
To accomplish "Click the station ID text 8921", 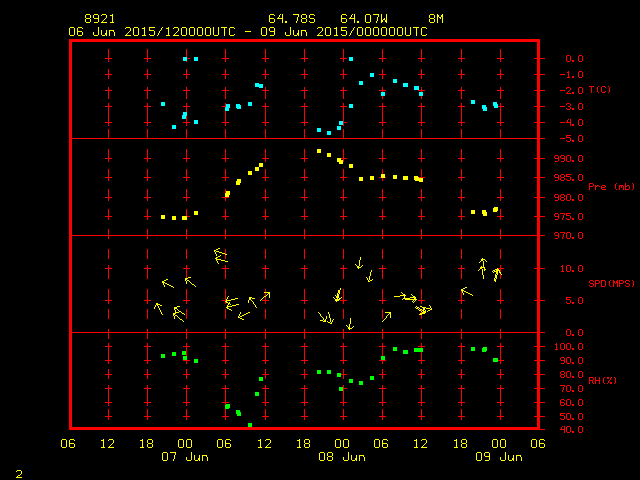I will pyautogui.click(x=100, y=19).
